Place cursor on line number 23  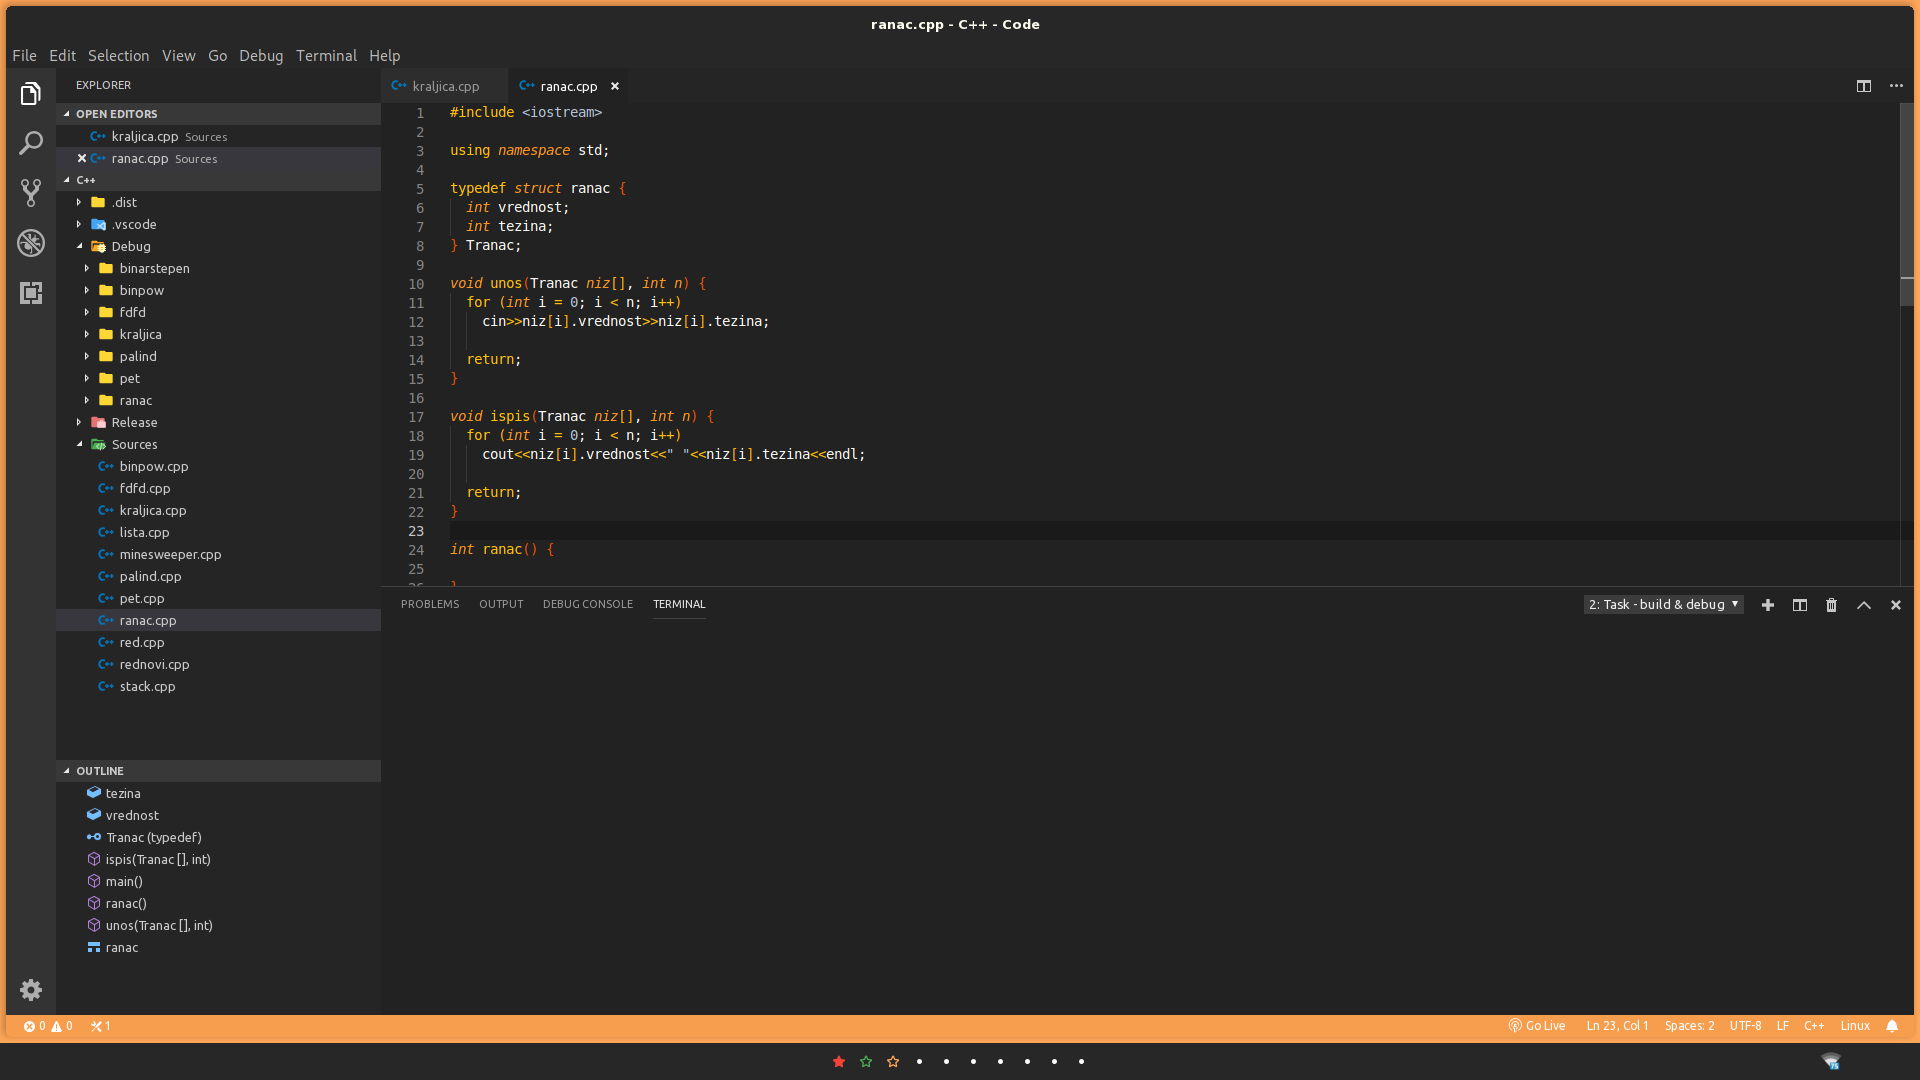pyautogui.click(x=416, y=531)
